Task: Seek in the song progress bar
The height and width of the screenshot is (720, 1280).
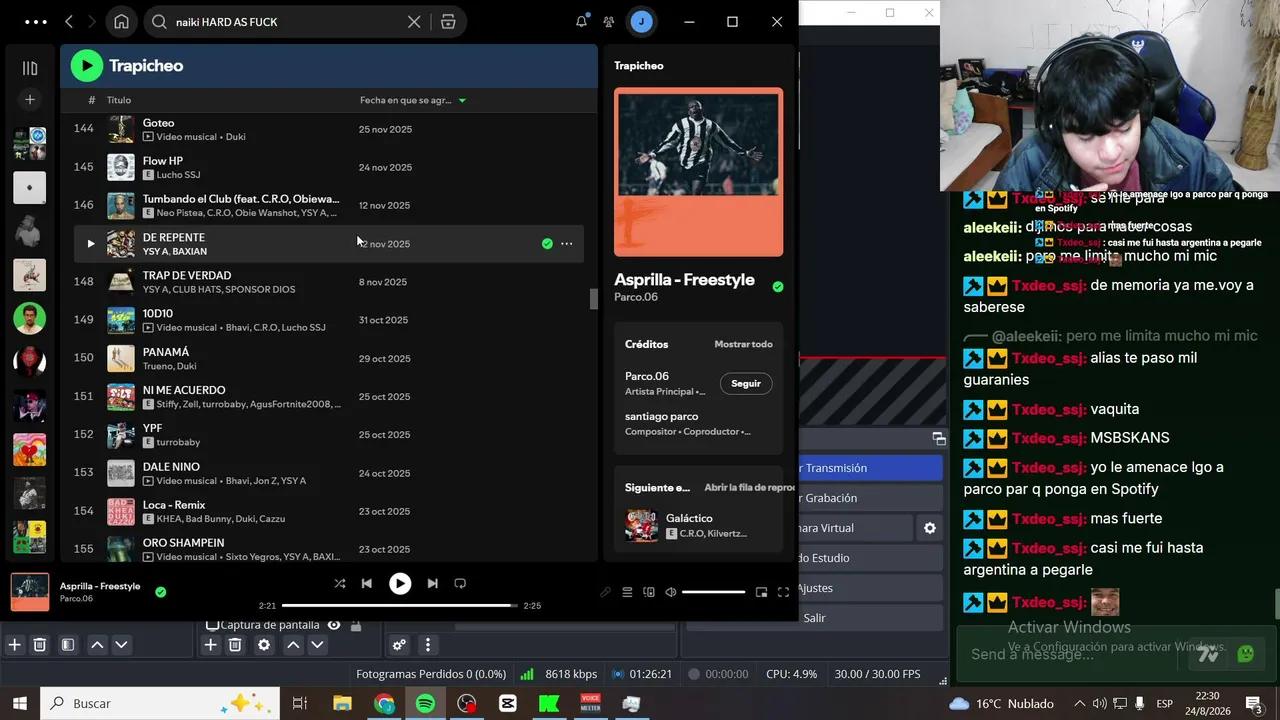Action: coord(399,606)
